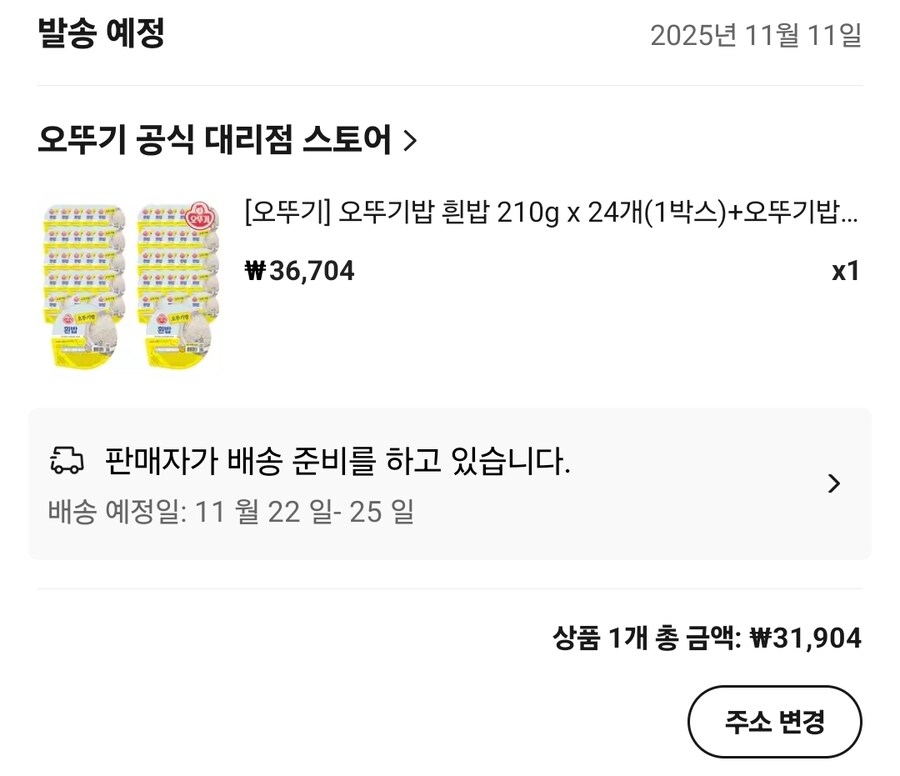
Task: Select the total amount ₩31,904
Action: point(807,637)
